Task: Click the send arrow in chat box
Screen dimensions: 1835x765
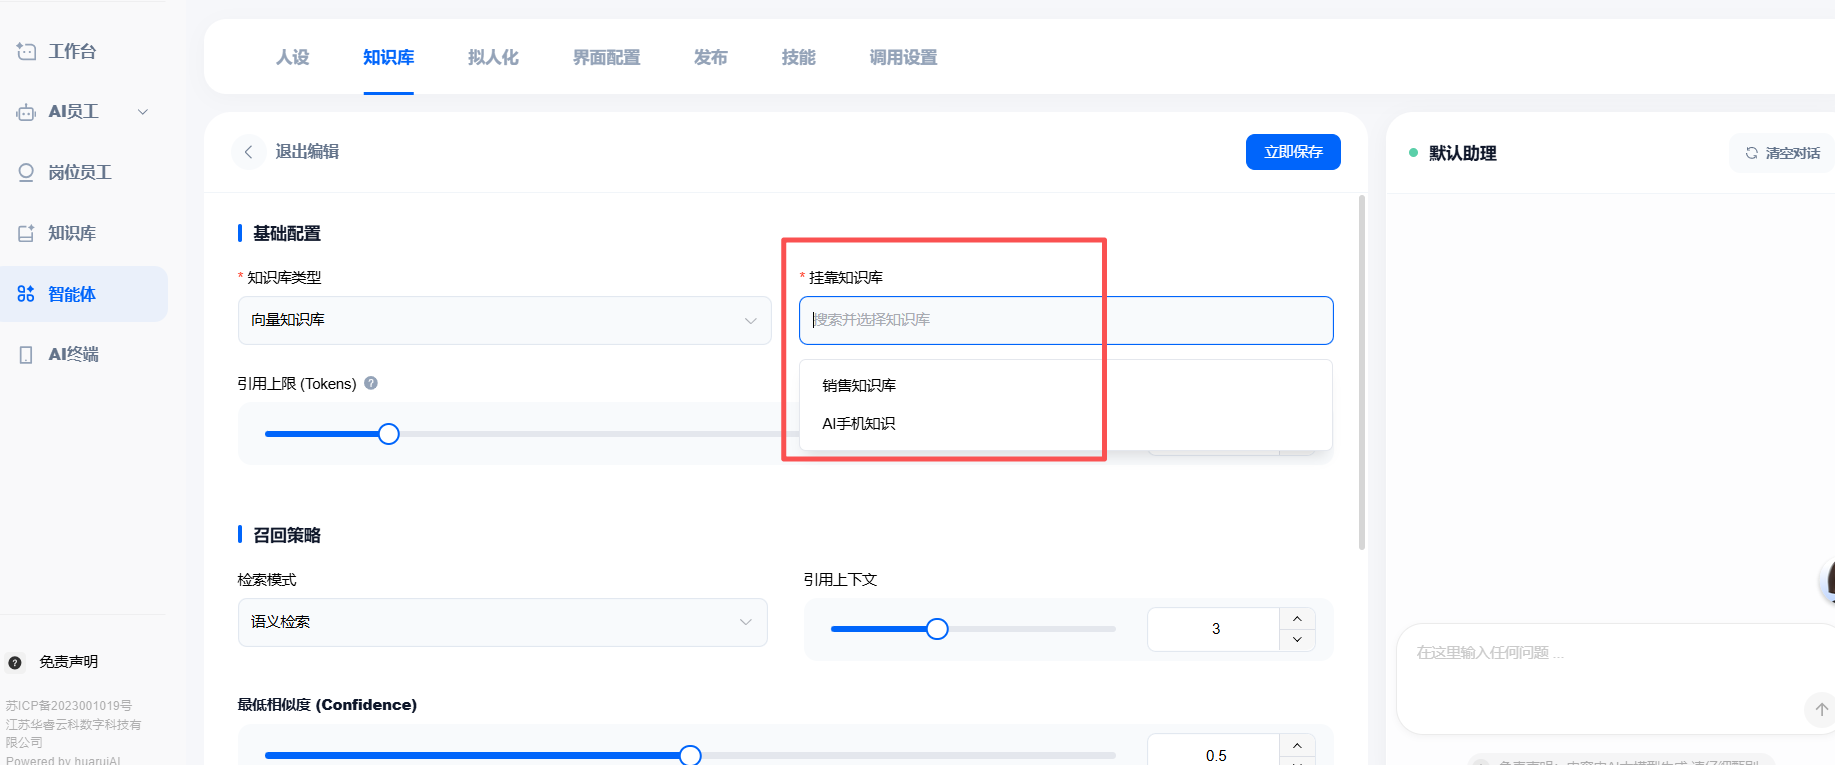Action: (1820, 709)
